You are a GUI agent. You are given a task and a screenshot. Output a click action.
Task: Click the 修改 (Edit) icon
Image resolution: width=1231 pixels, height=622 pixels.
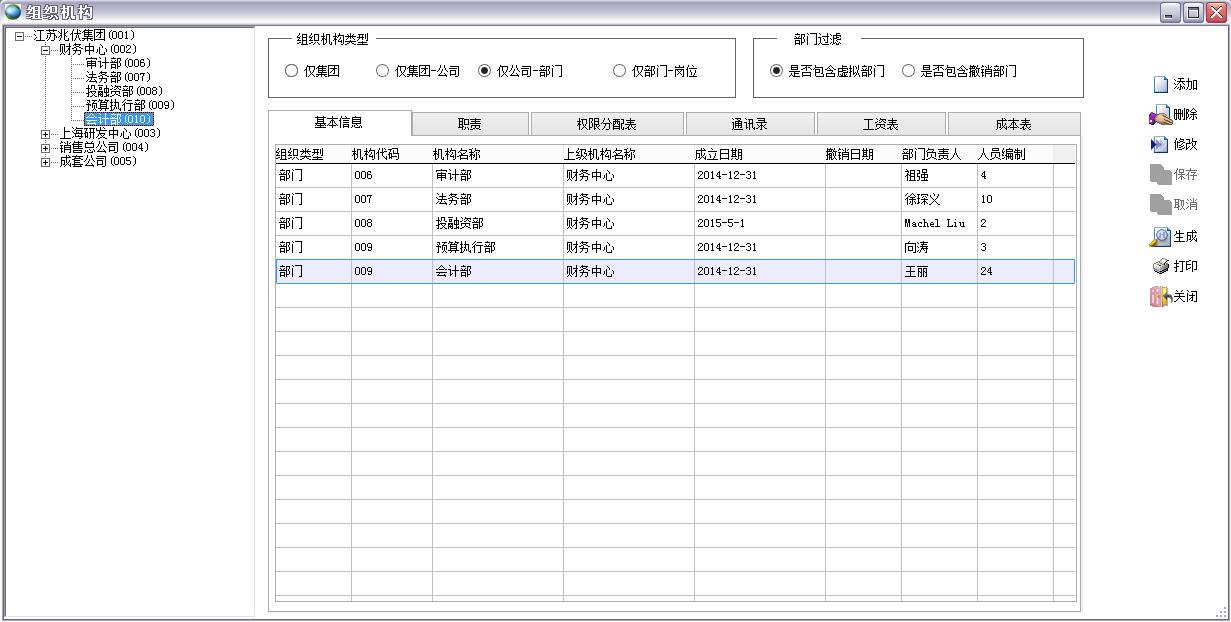point(1160,145)
